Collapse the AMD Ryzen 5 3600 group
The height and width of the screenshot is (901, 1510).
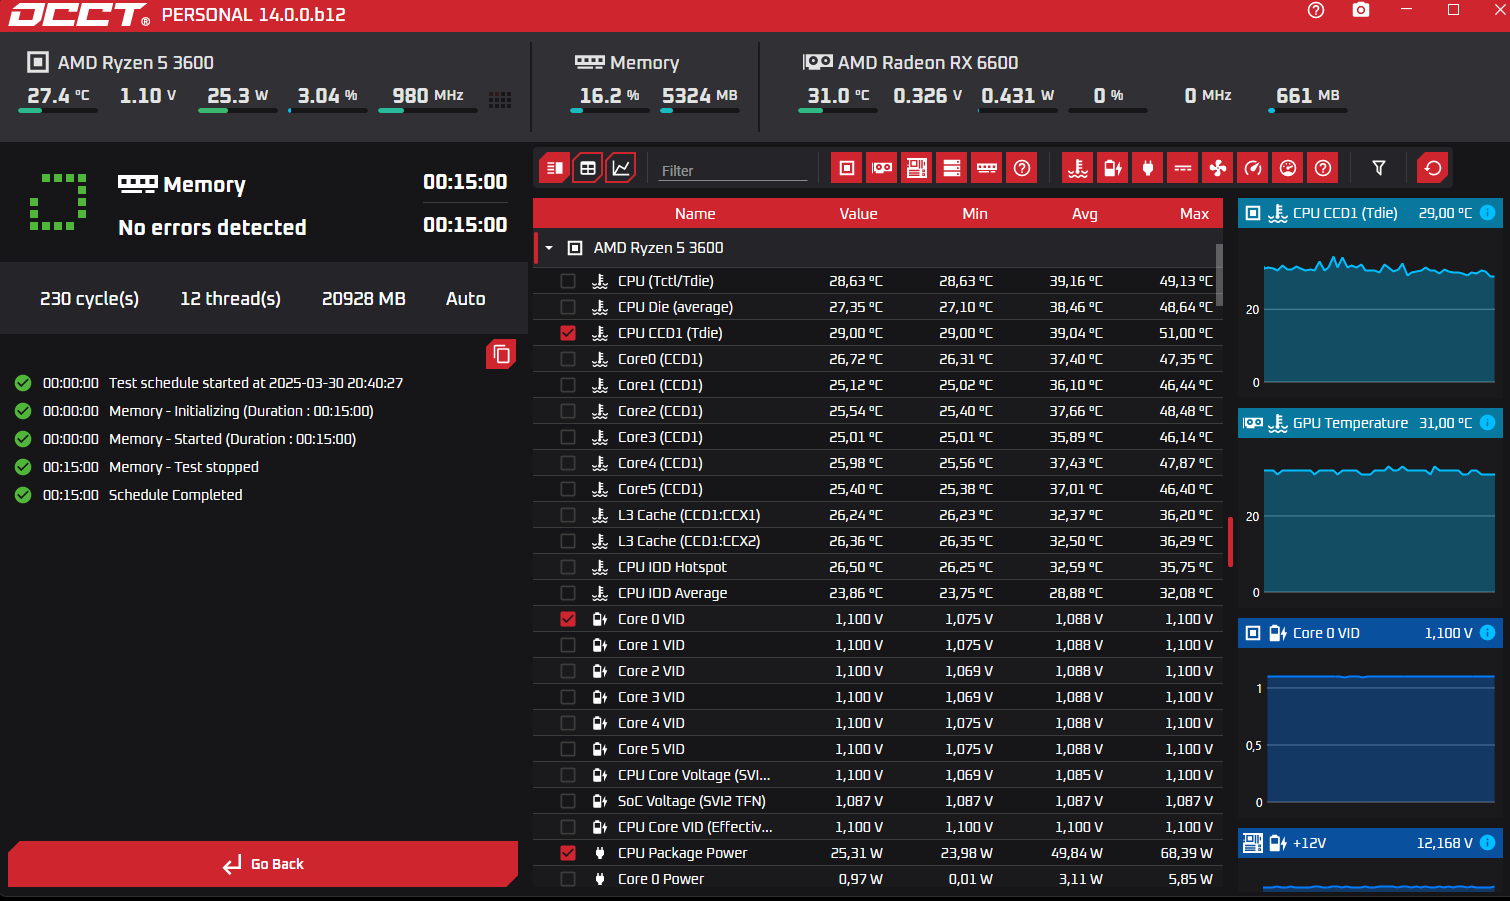(x=549, y=248)
